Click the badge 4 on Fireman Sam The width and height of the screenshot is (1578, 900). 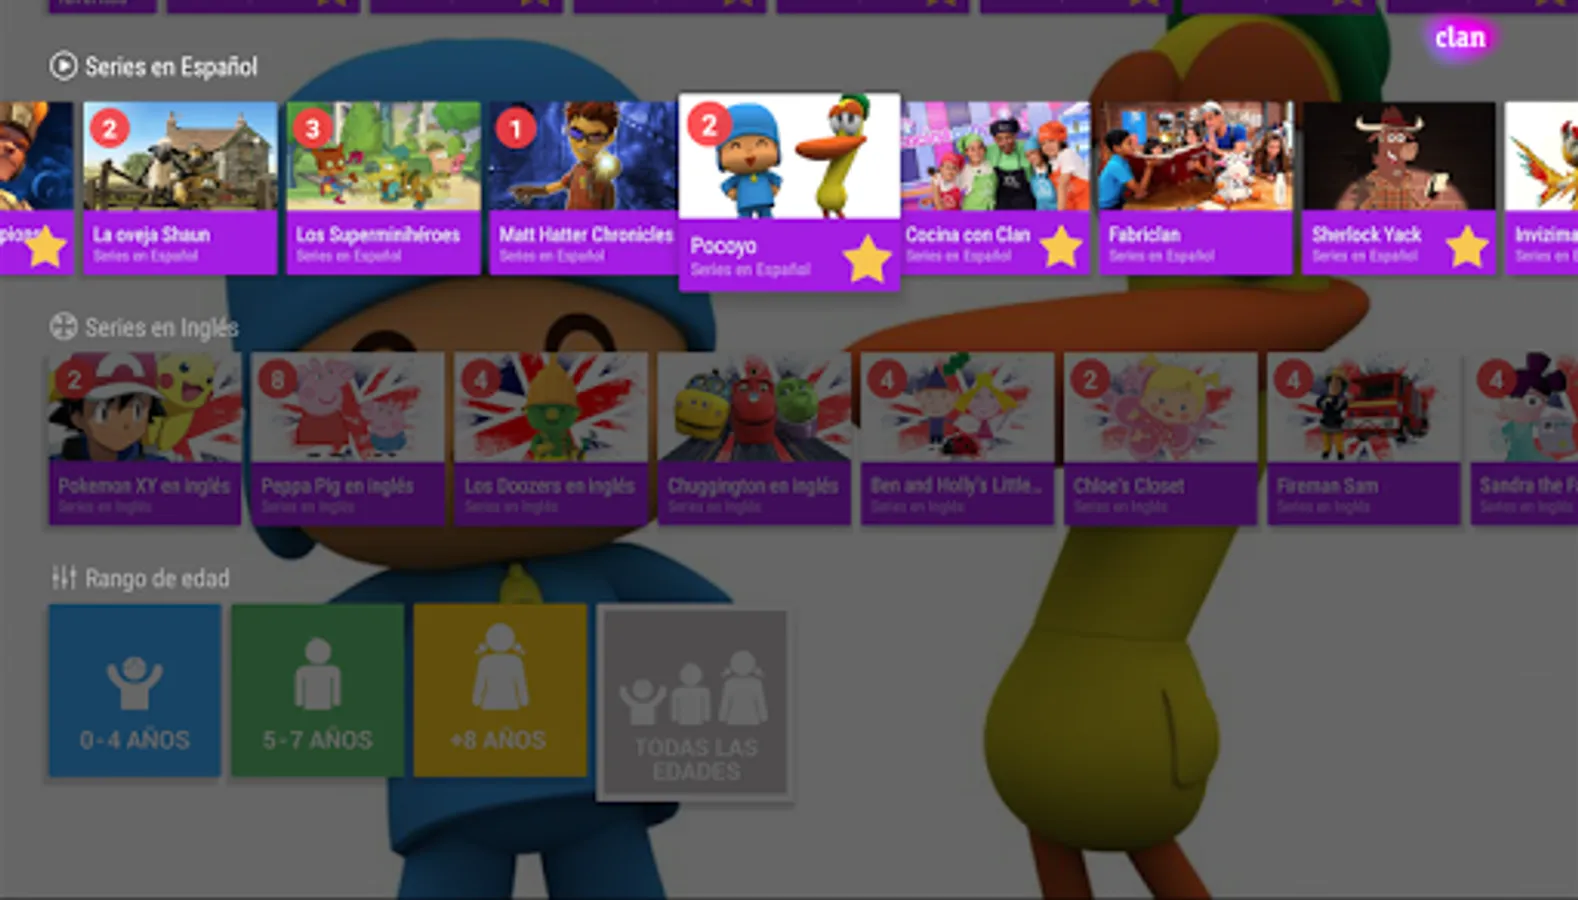pos(1293,379)
